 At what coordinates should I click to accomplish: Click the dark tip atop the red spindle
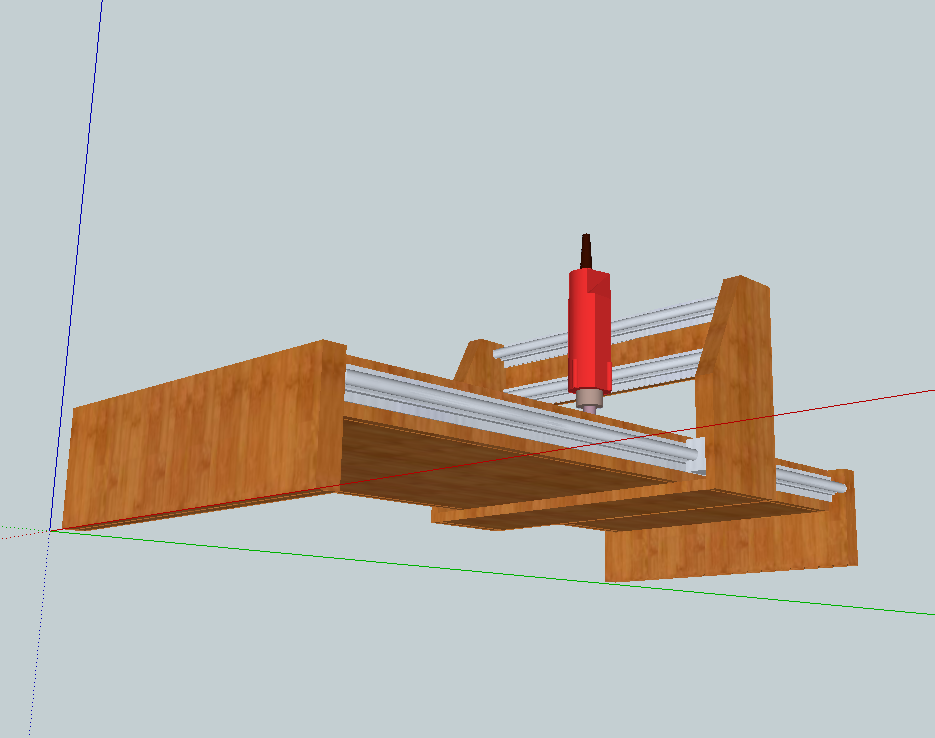[x=586, y=251]
